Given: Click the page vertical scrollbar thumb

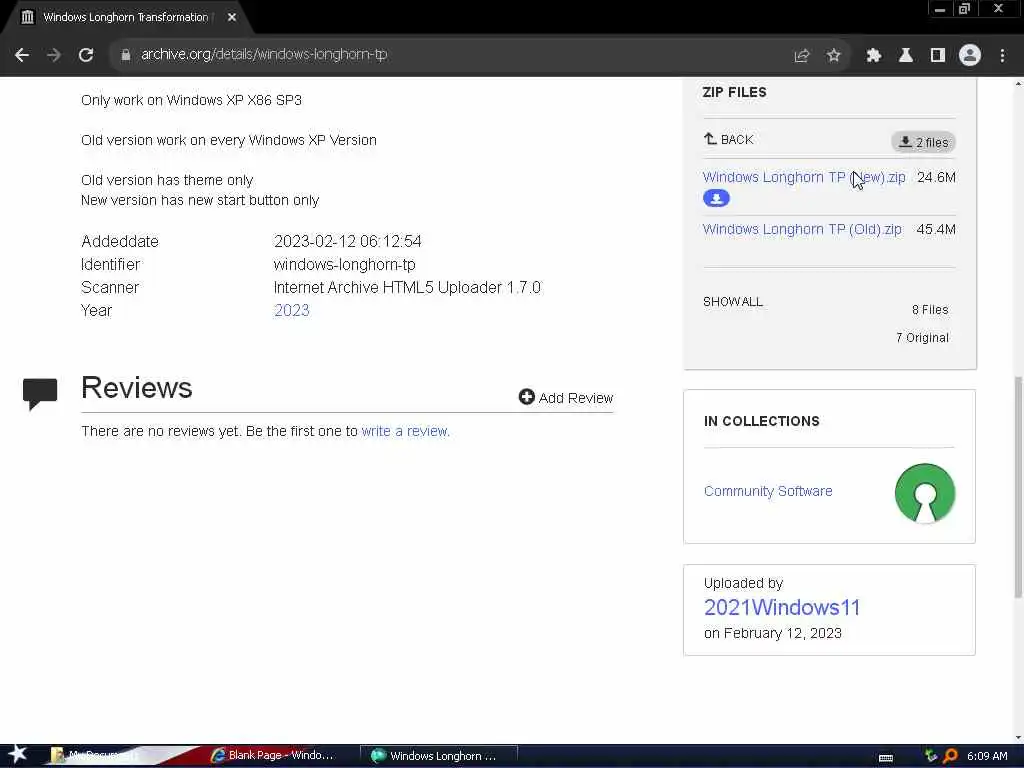Looking at the screenshot, I should [x=1018, y=487].
